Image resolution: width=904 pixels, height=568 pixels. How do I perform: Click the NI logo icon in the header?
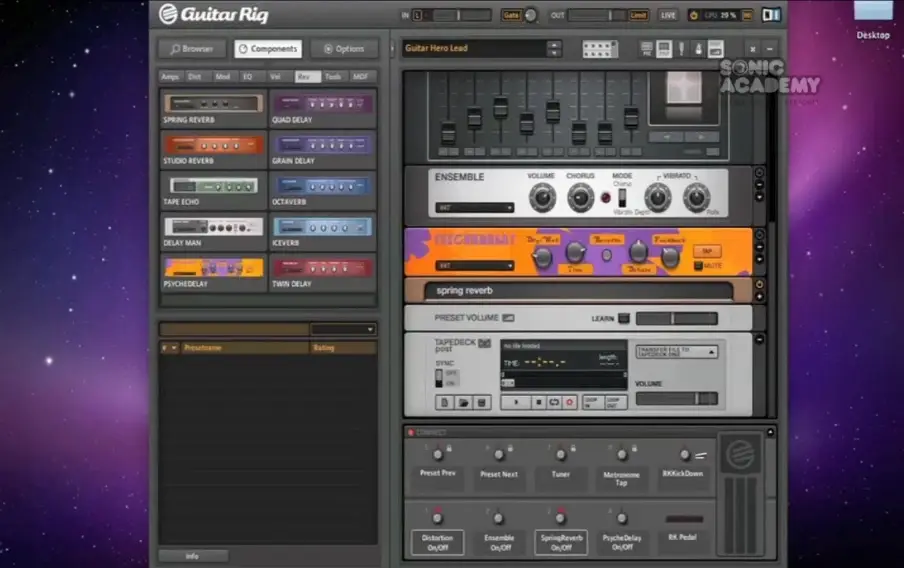pos(771,15)
